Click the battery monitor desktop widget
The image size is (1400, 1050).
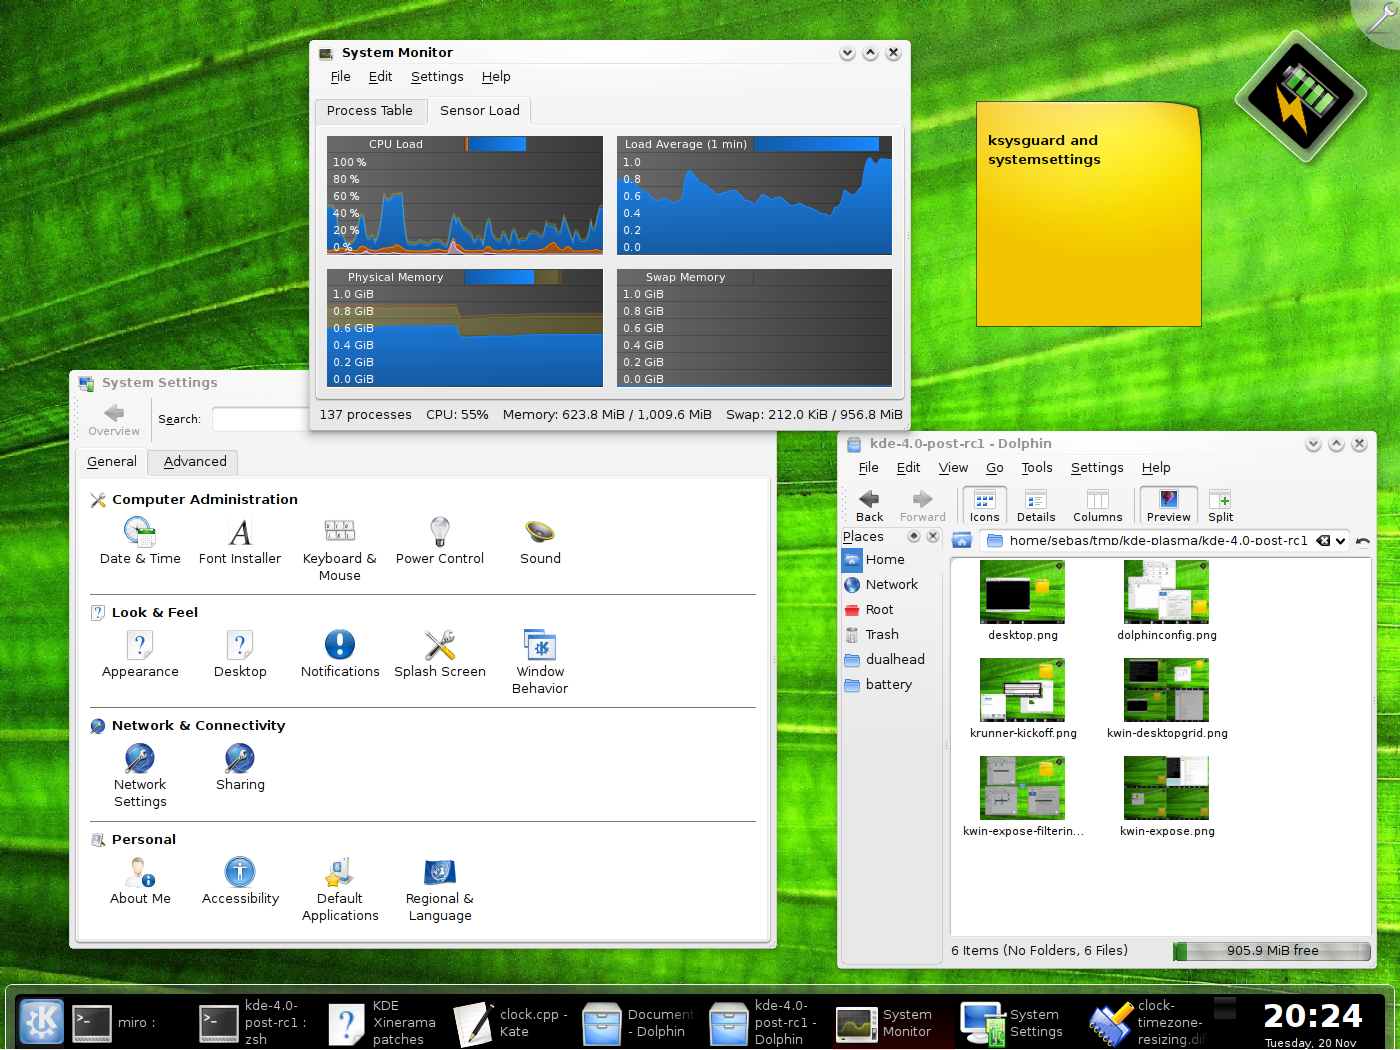coord(1300,97)
